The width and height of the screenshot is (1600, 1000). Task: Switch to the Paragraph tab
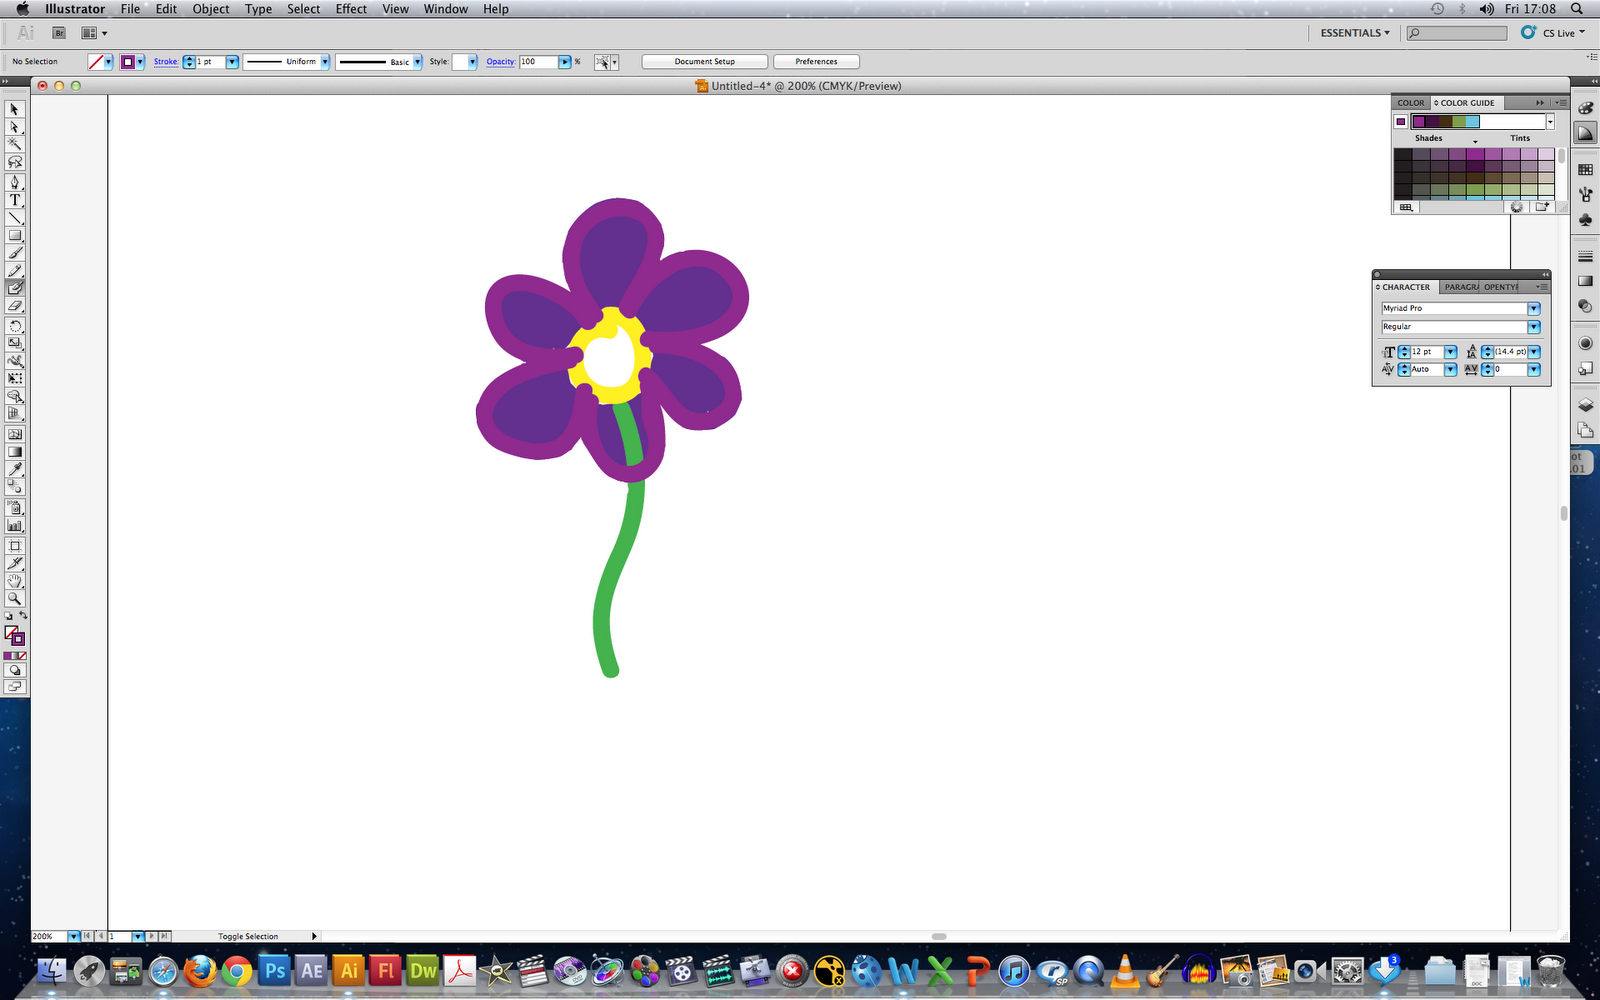pos(1461,287)
